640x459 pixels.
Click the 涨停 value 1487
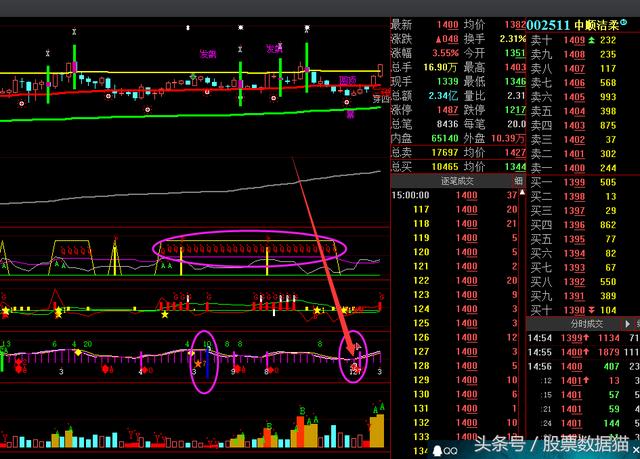pos(447,110)
